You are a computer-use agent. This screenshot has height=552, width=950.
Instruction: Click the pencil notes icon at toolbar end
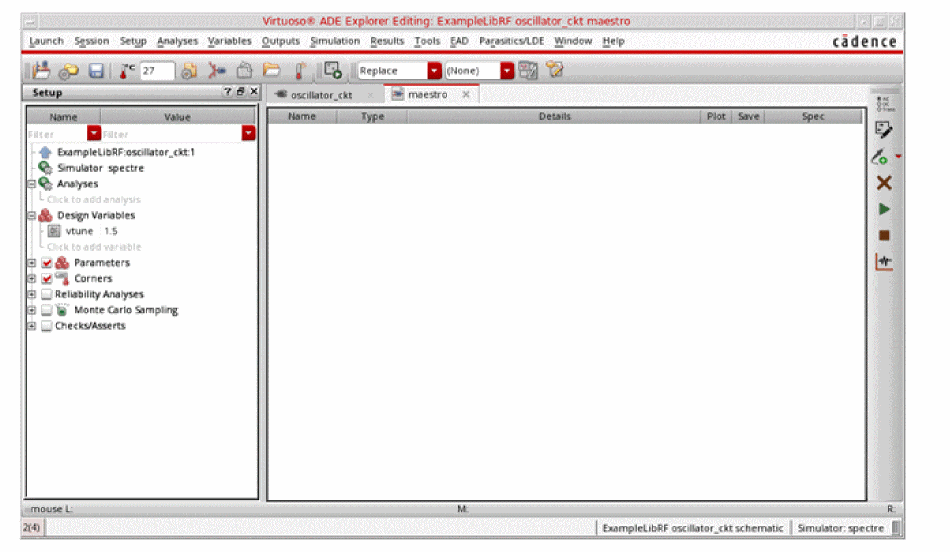click(x=555, y=70)
